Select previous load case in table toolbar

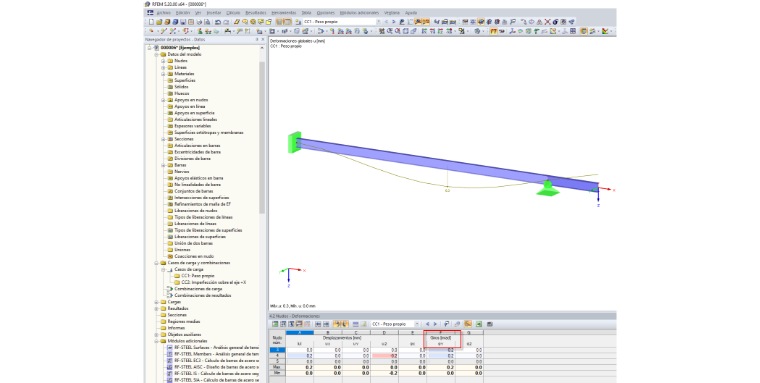click(428, 324)
